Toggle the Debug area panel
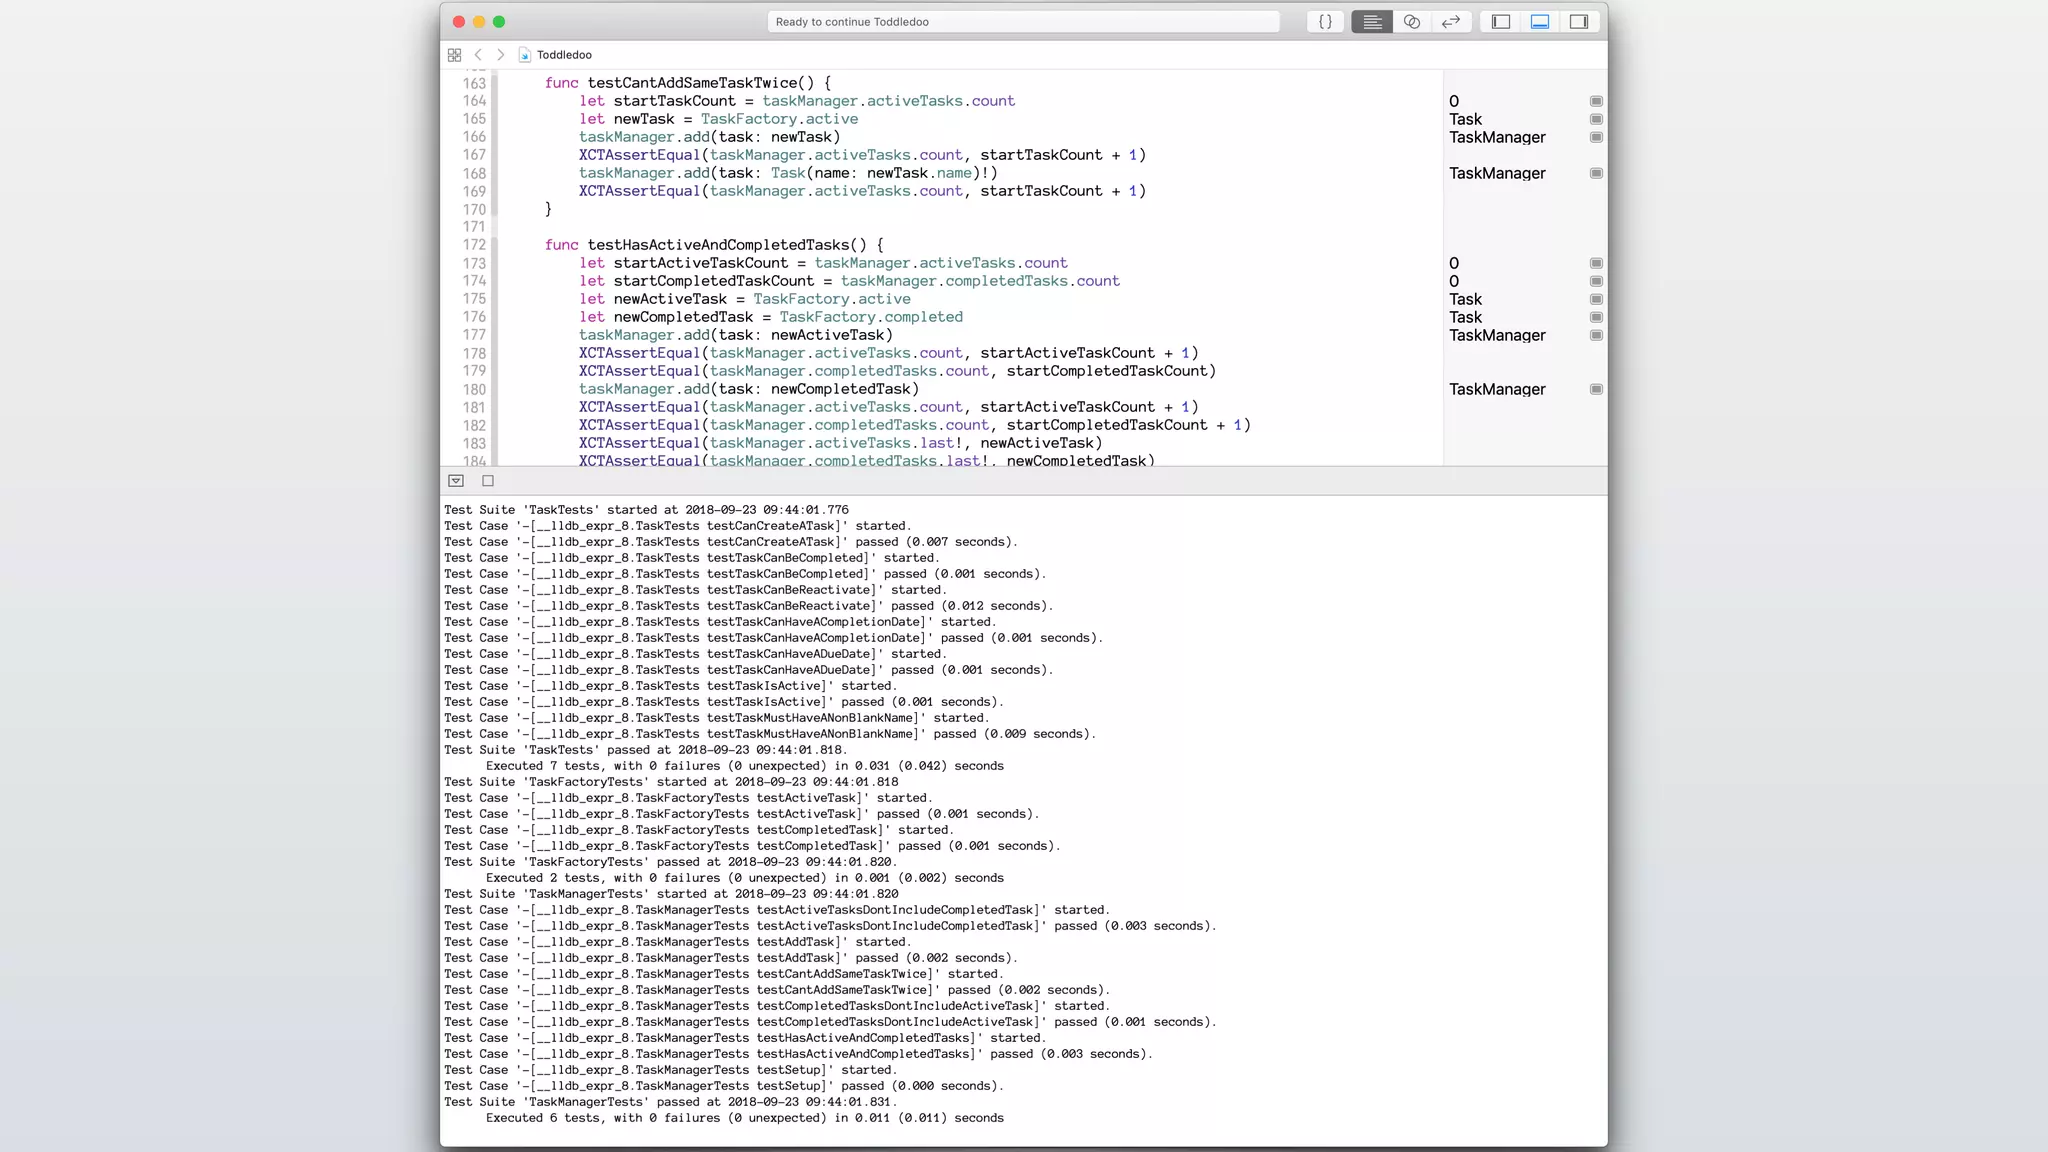The image size is (2048, 1152). click(1540, 22)
